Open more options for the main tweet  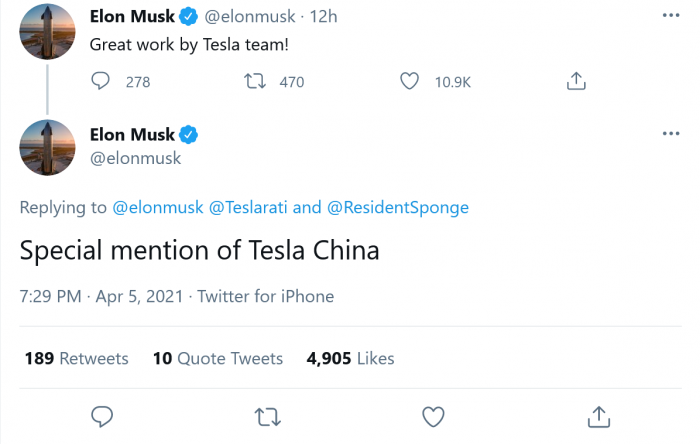tap(668, 134)
